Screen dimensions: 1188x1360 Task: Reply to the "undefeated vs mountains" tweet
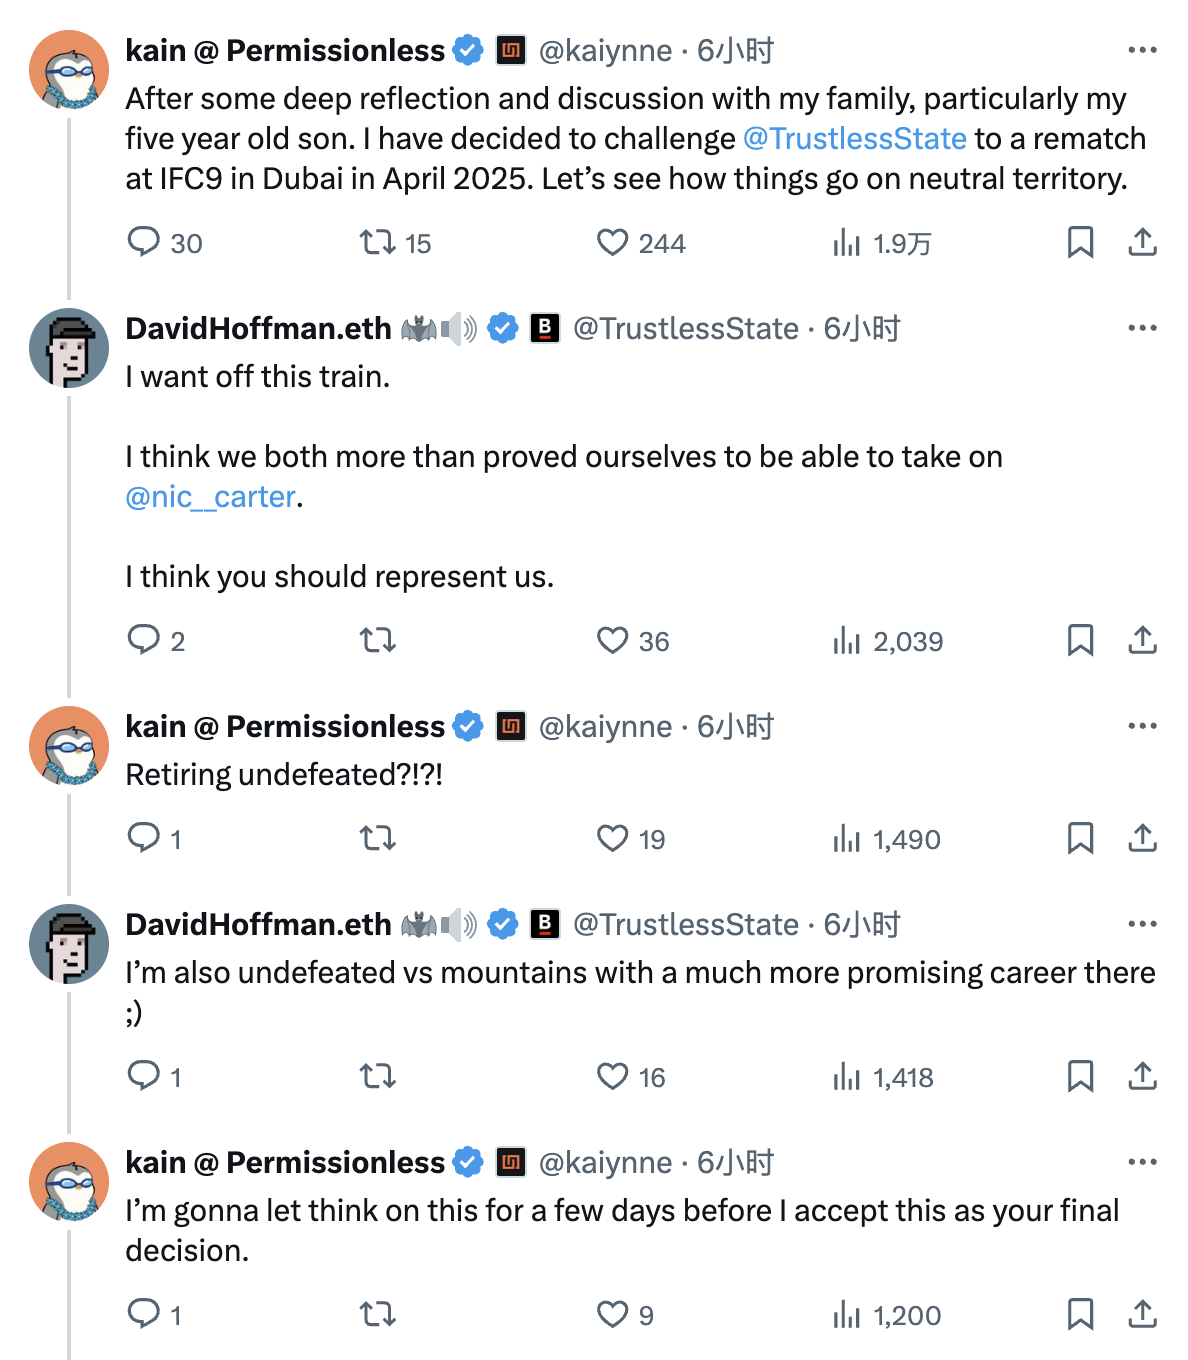[144, 1076]
